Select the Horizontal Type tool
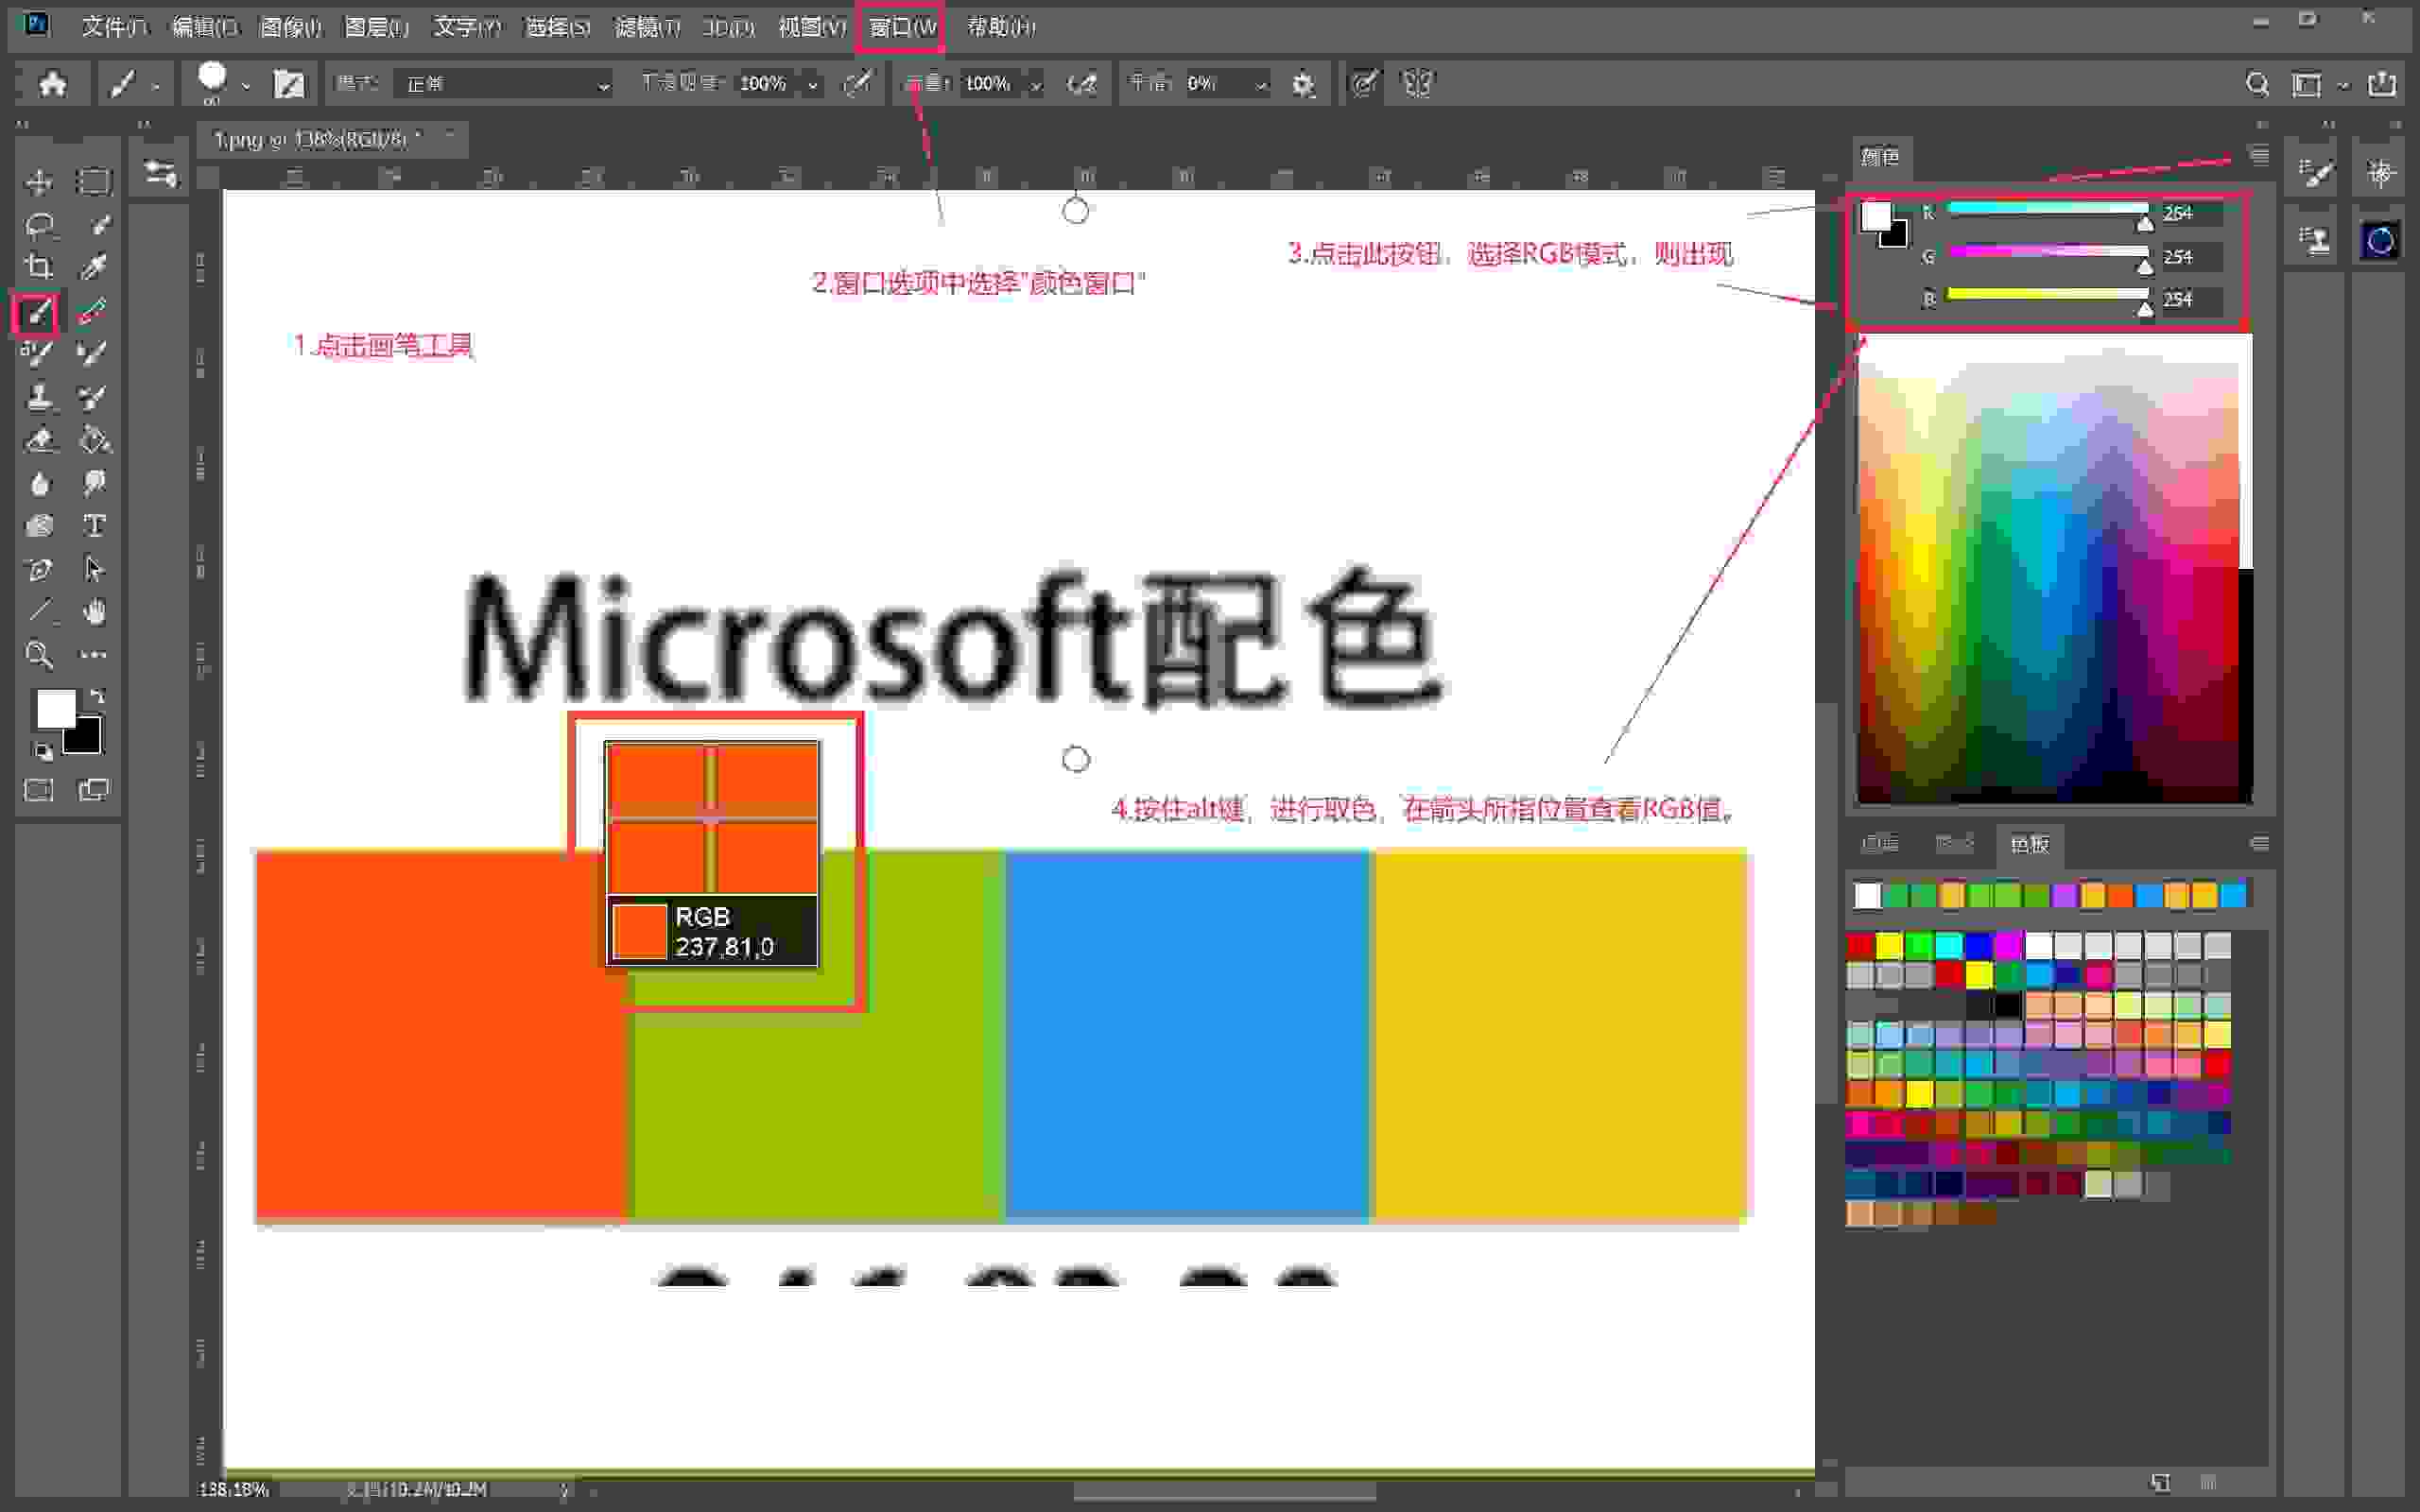2420x1512 pixels. (x=94, y=526)
